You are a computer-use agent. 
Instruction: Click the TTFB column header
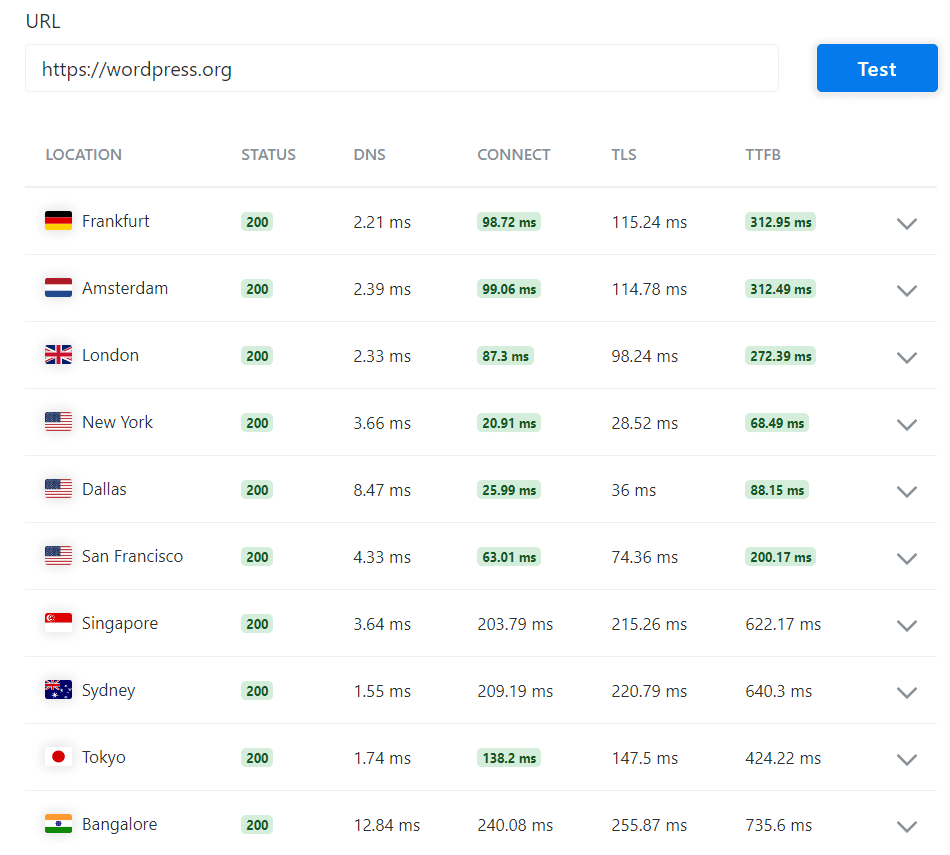tap(762, 155)
